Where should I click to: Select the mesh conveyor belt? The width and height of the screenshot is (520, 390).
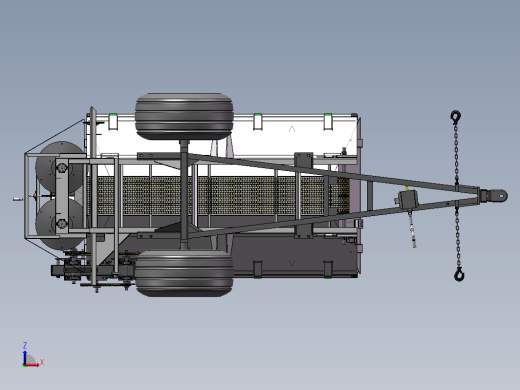click(218, 195)
